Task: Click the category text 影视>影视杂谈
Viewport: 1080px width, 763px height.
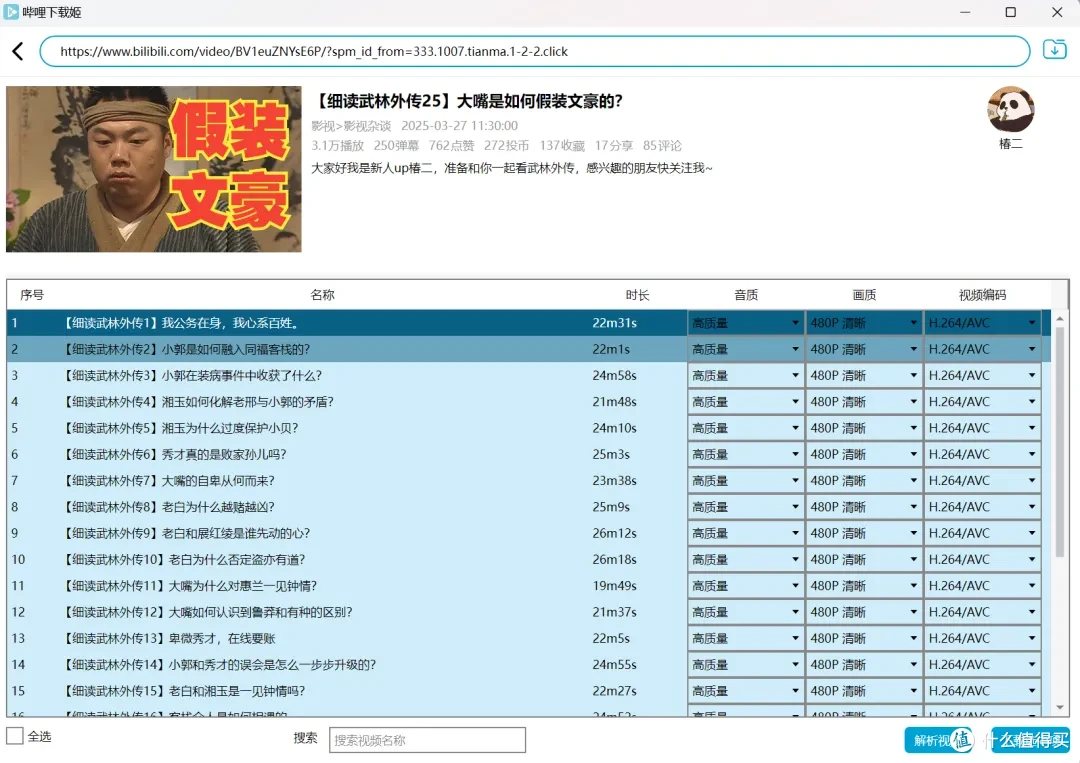Action: (x=351, y=126)
